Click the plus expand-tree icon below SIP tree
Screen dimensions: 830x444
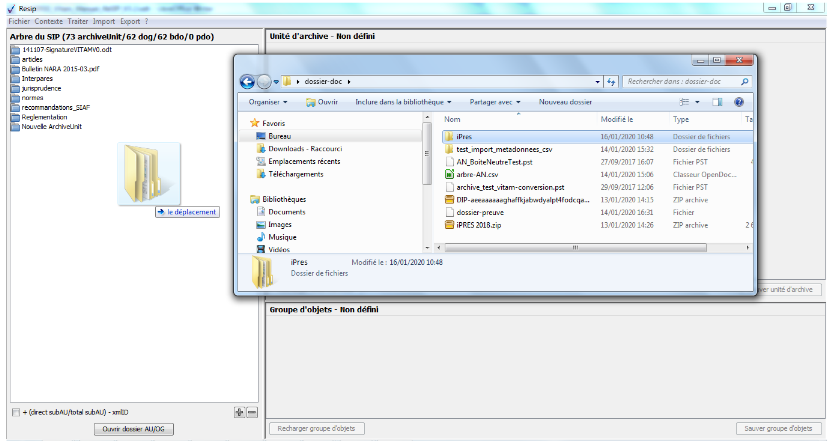(239, 412)
